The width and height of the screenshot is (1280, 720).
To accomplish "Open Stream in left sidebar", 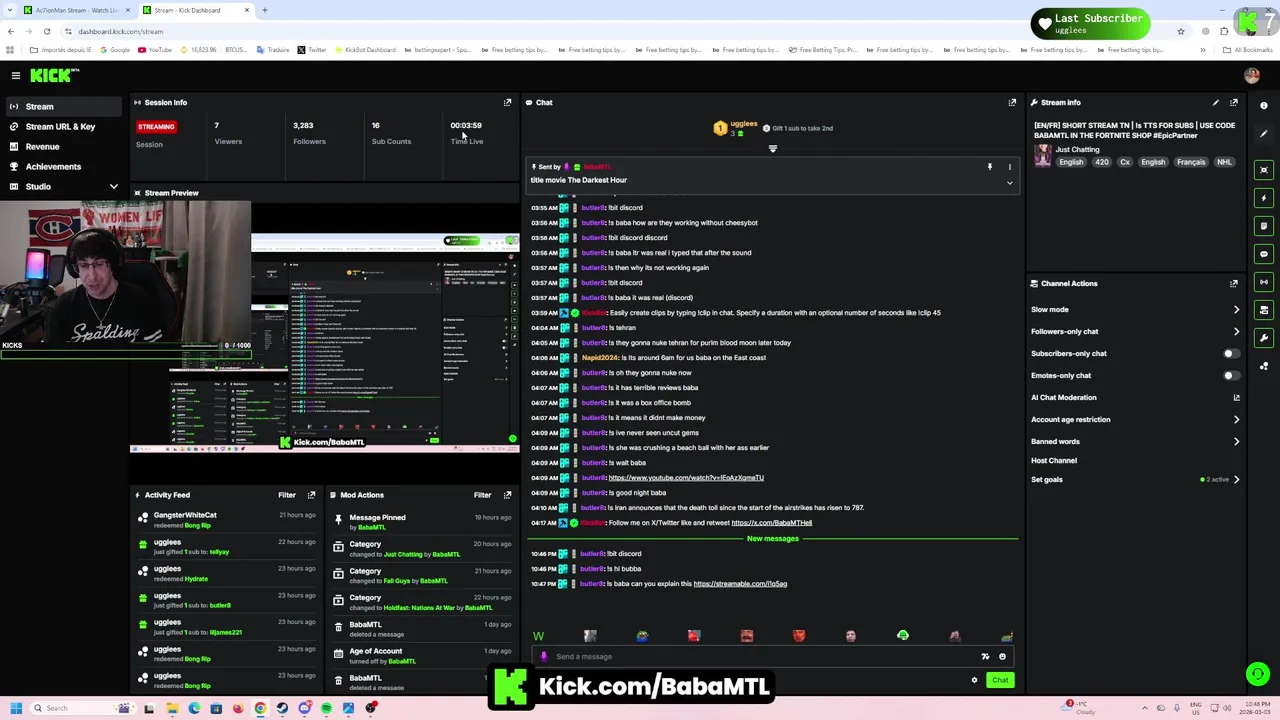I will click(63, 106).
